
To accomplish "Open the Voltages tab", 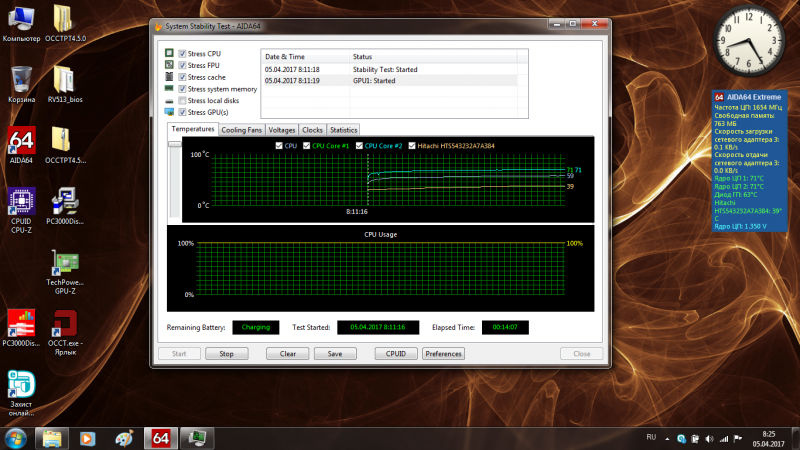I will click(282, 130).
